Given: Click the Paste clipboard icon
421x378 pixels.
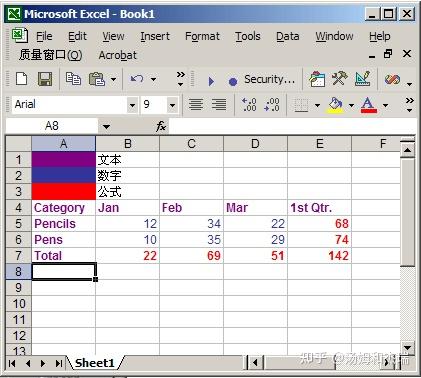Looking at the screenshot, I should (x=97, y=79).
